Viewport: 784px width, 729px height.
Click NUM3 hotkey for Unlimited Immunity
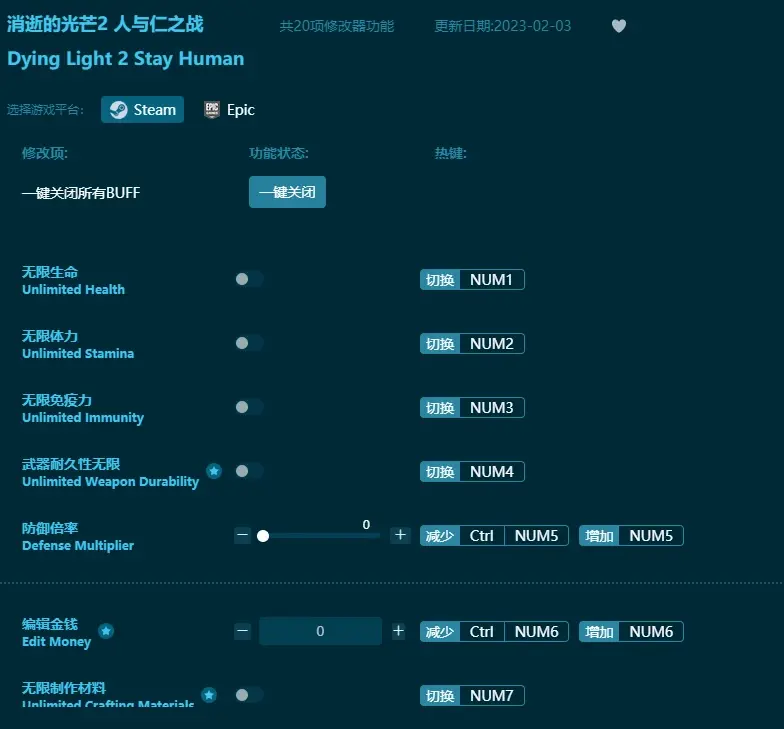tap(492, 408)
